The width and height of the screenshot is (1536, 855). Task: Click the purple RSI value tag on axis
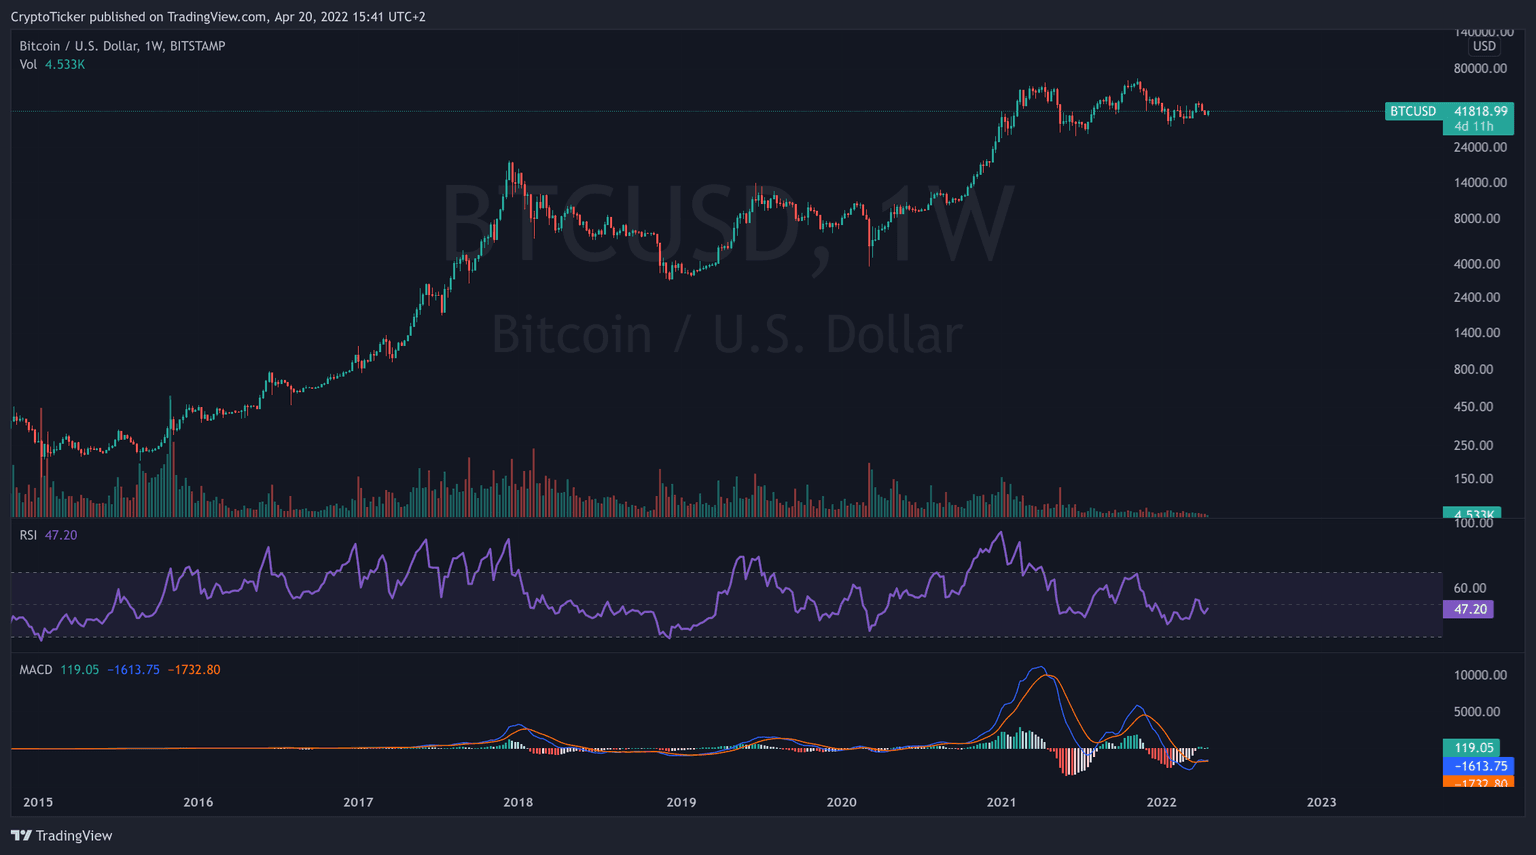1468,609
